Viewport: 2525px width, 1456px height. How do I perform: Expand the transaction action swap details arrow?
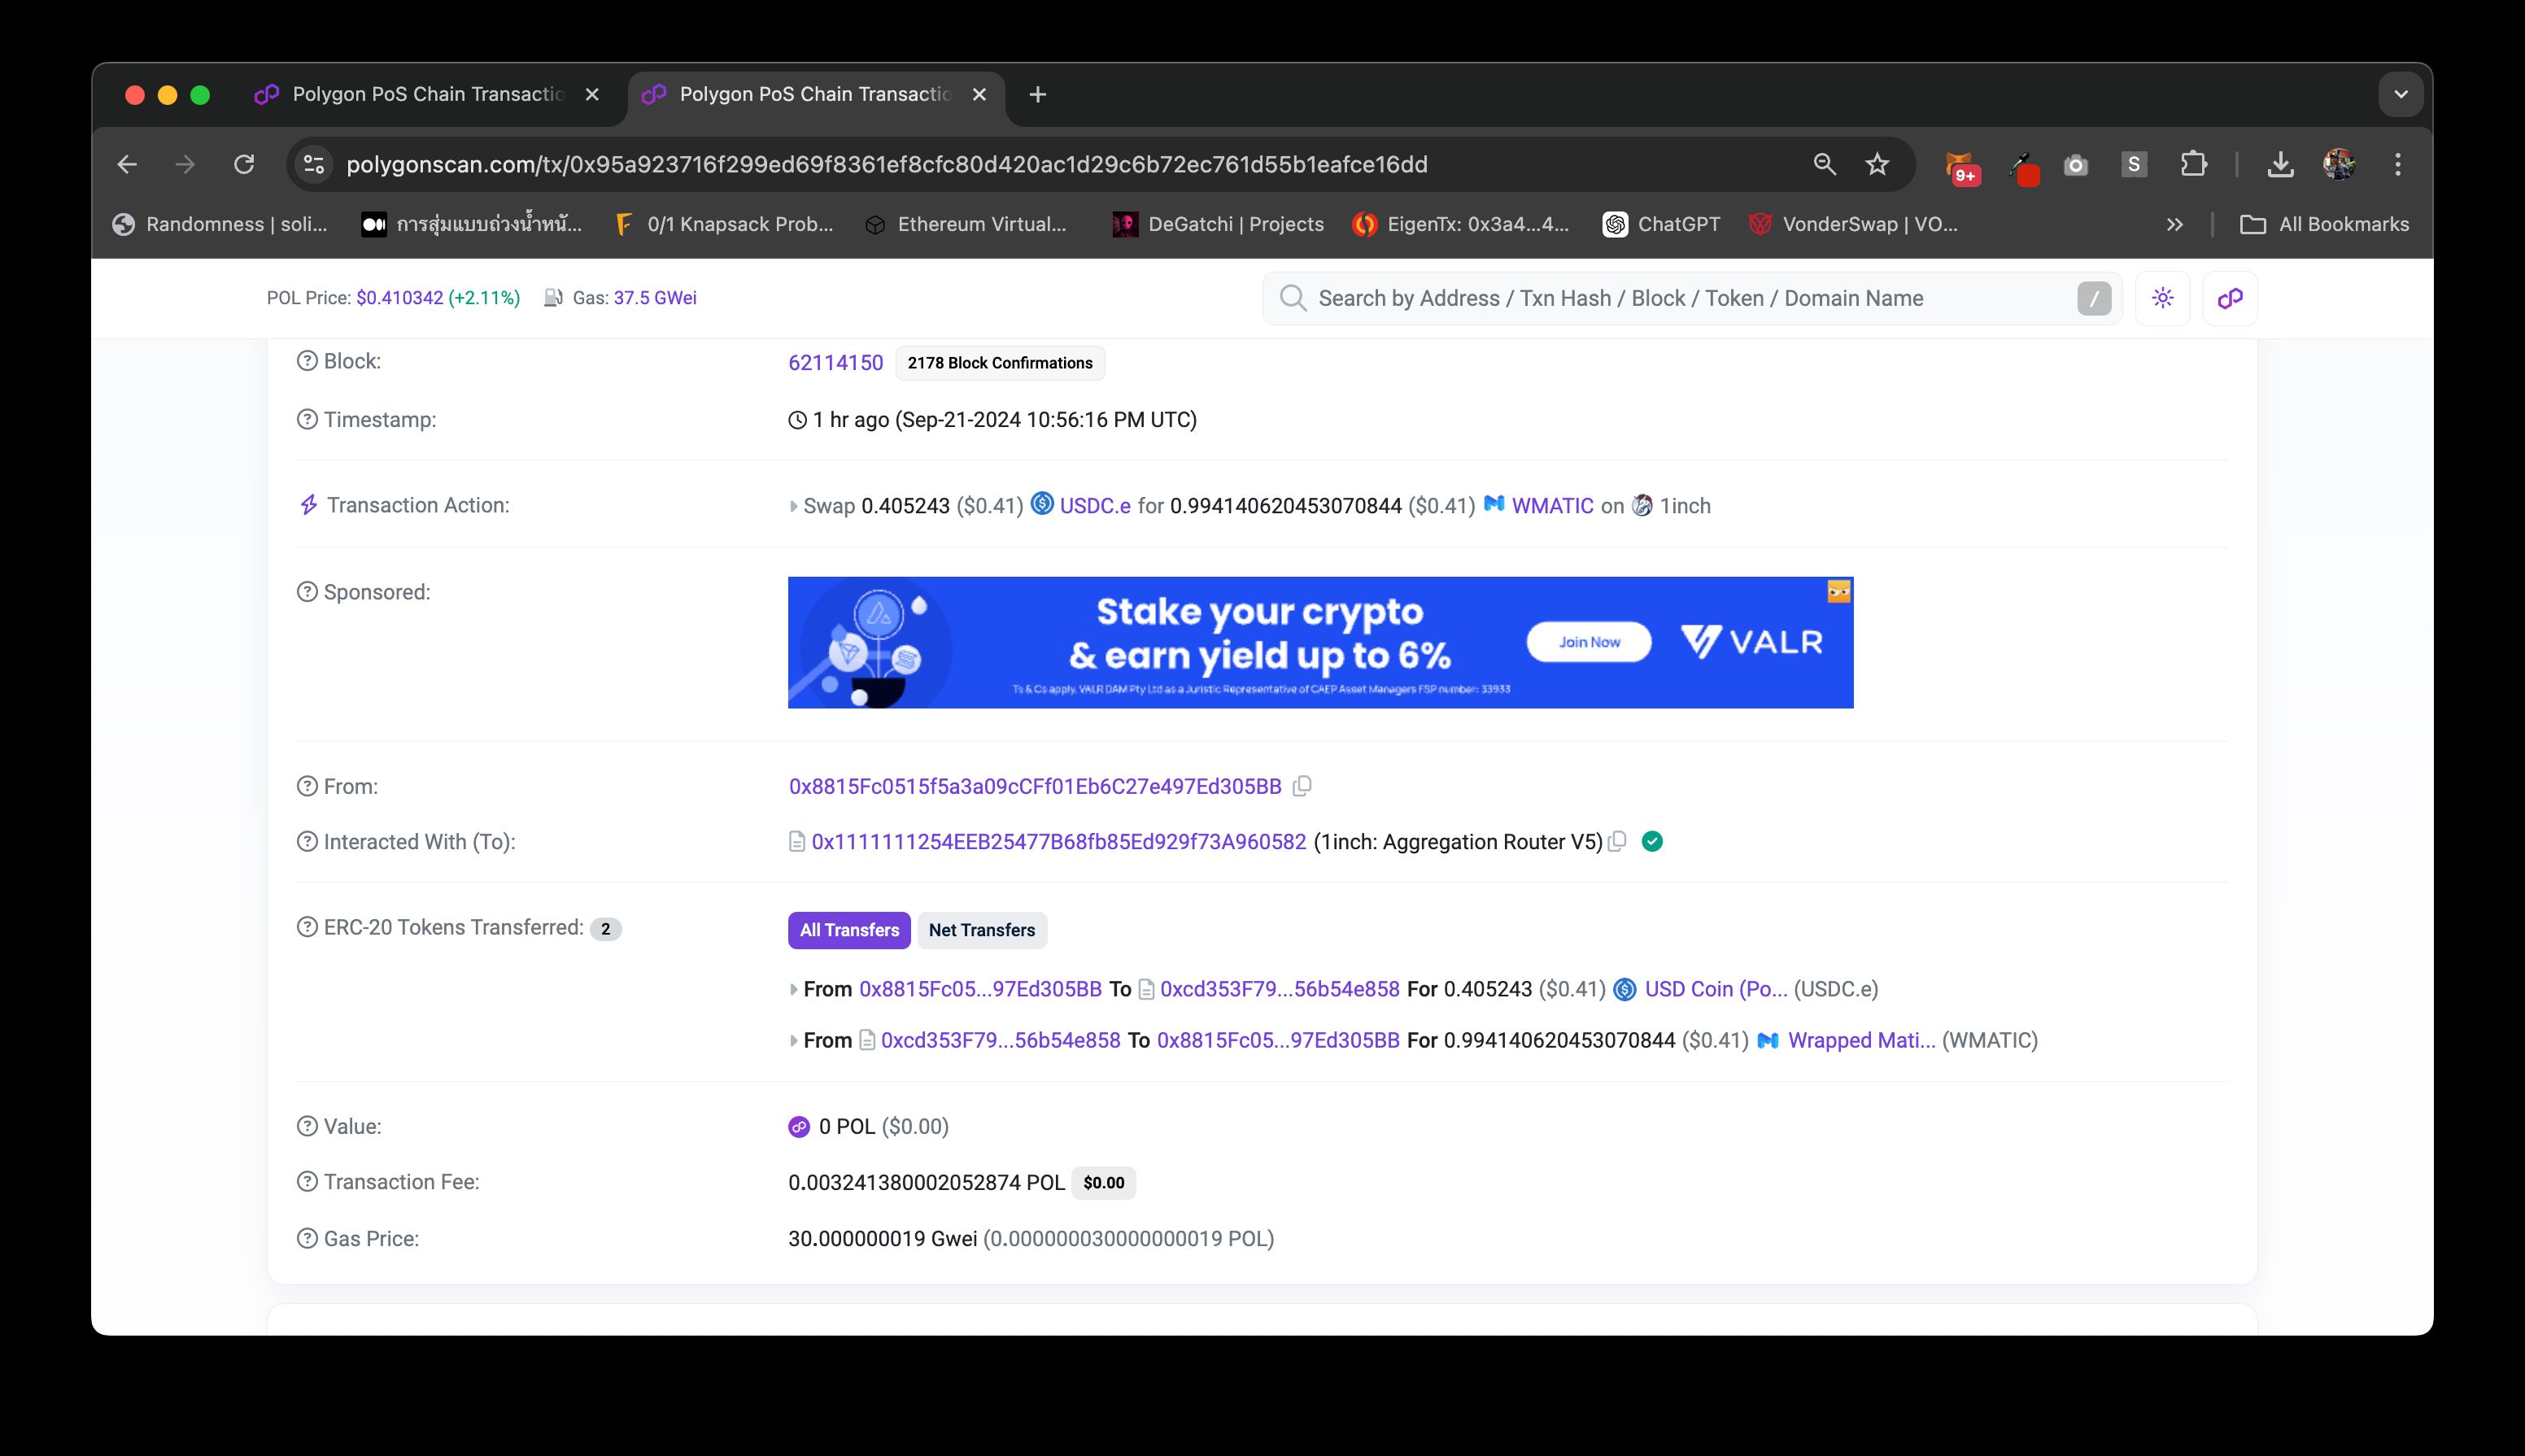point(792,504)
